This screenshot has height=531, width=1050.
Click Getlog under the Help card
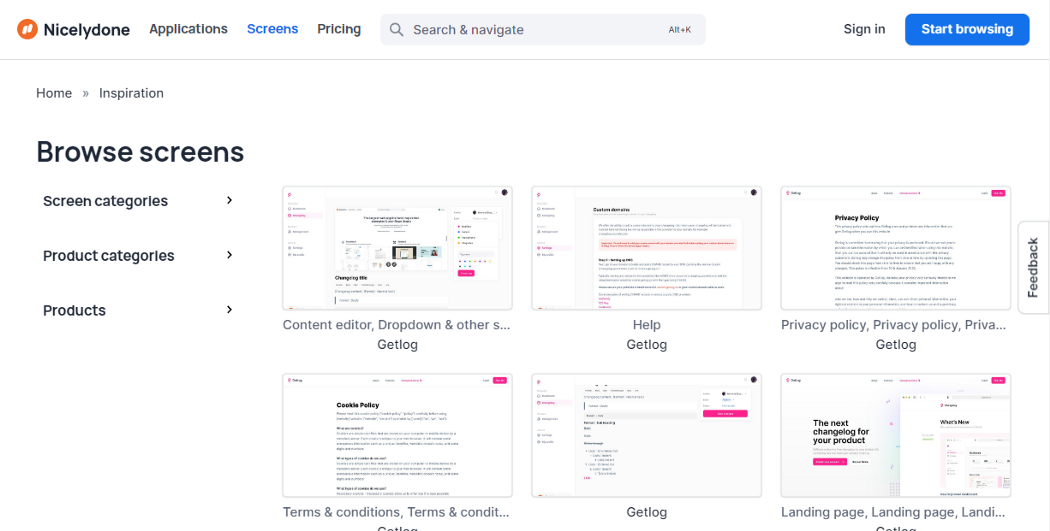coord(647,345)
